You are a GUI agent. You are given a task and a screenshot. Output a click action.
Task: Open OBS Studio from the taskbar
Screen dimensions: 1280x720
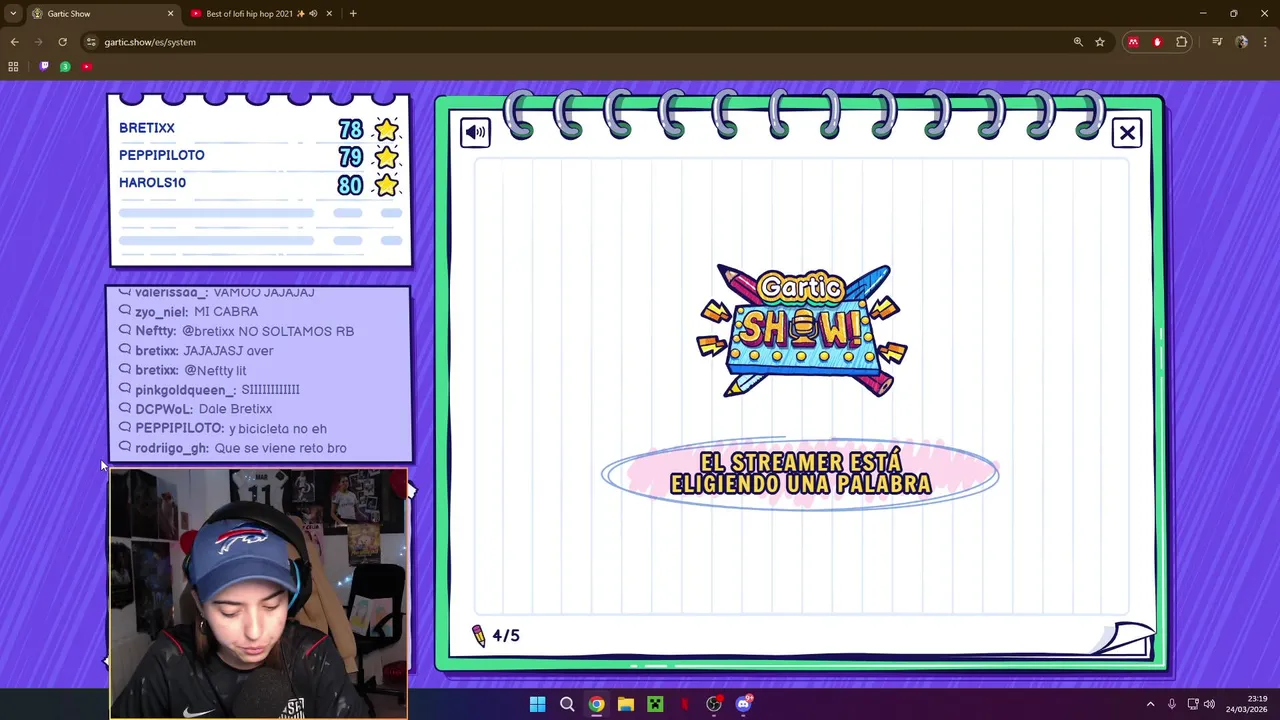tap(714, 704)
